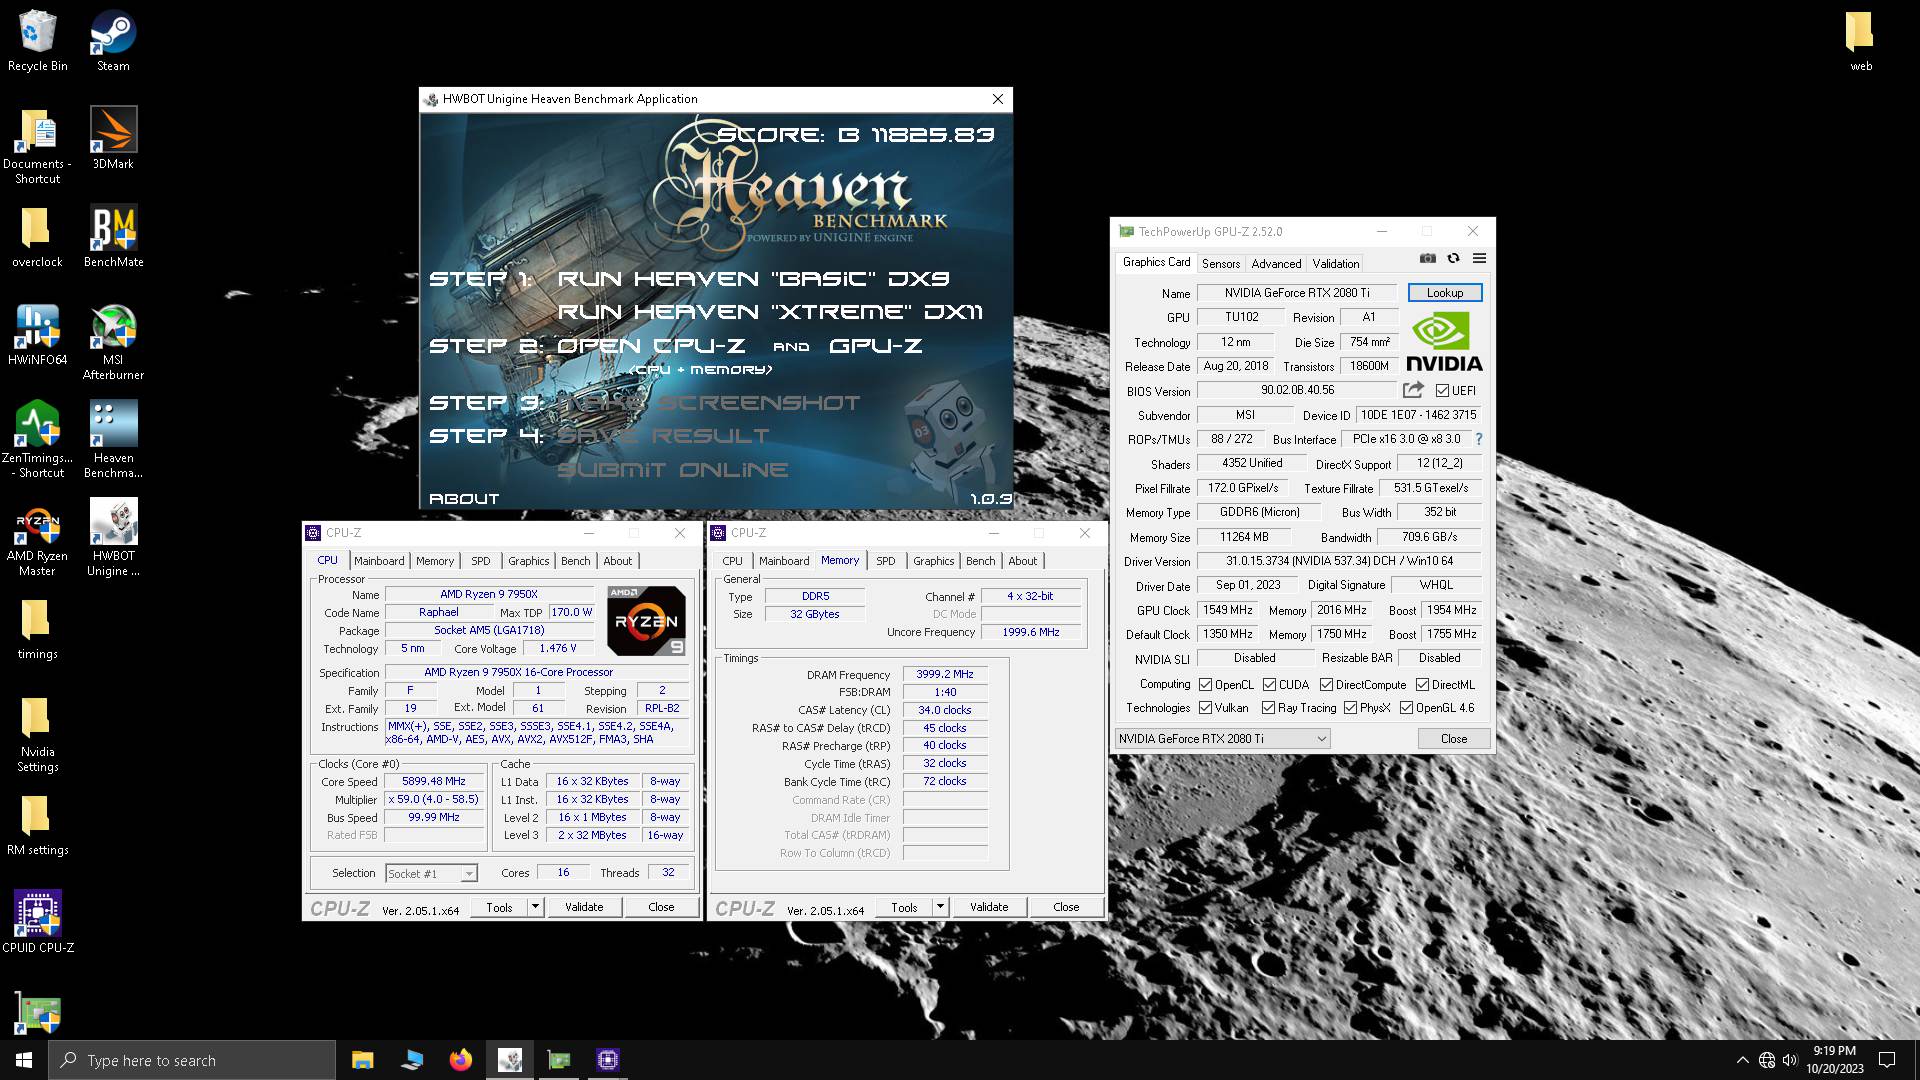1920x1080 pixels.
Task: Launch BenchMate from the desktop
Action: pos(113,238)
